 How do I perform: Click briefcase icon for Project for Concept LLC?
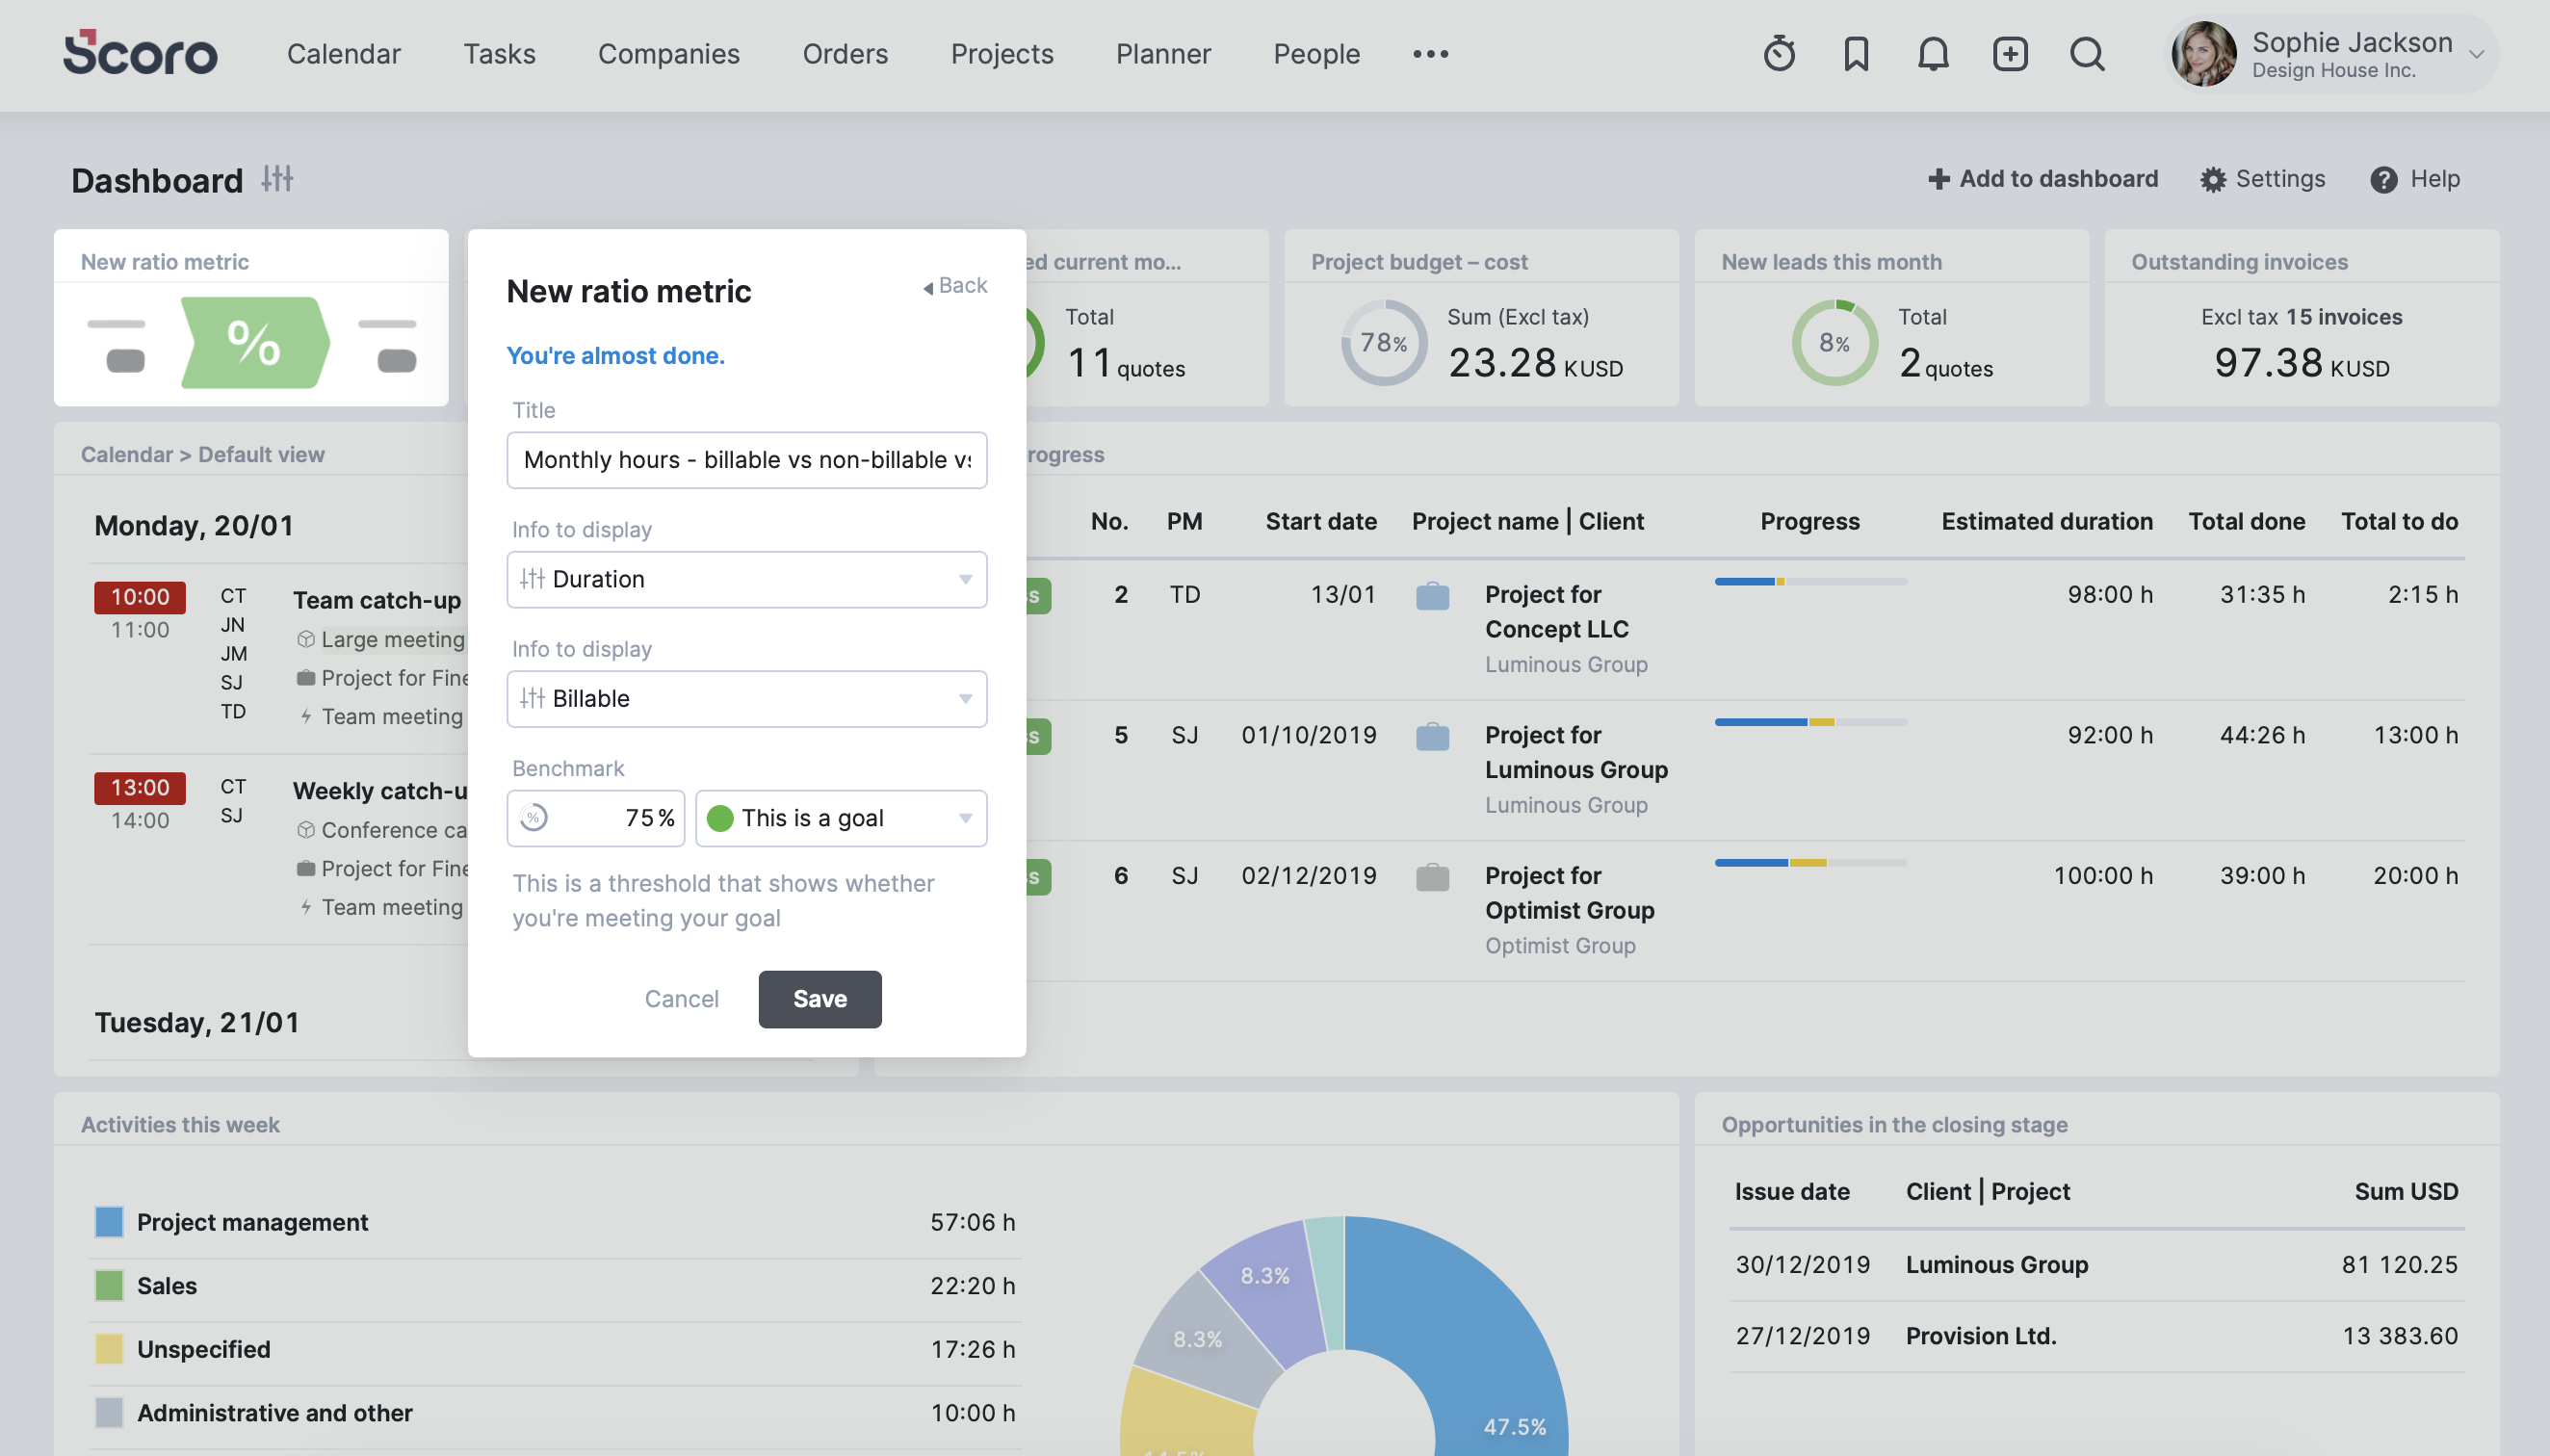(1432, 596)
